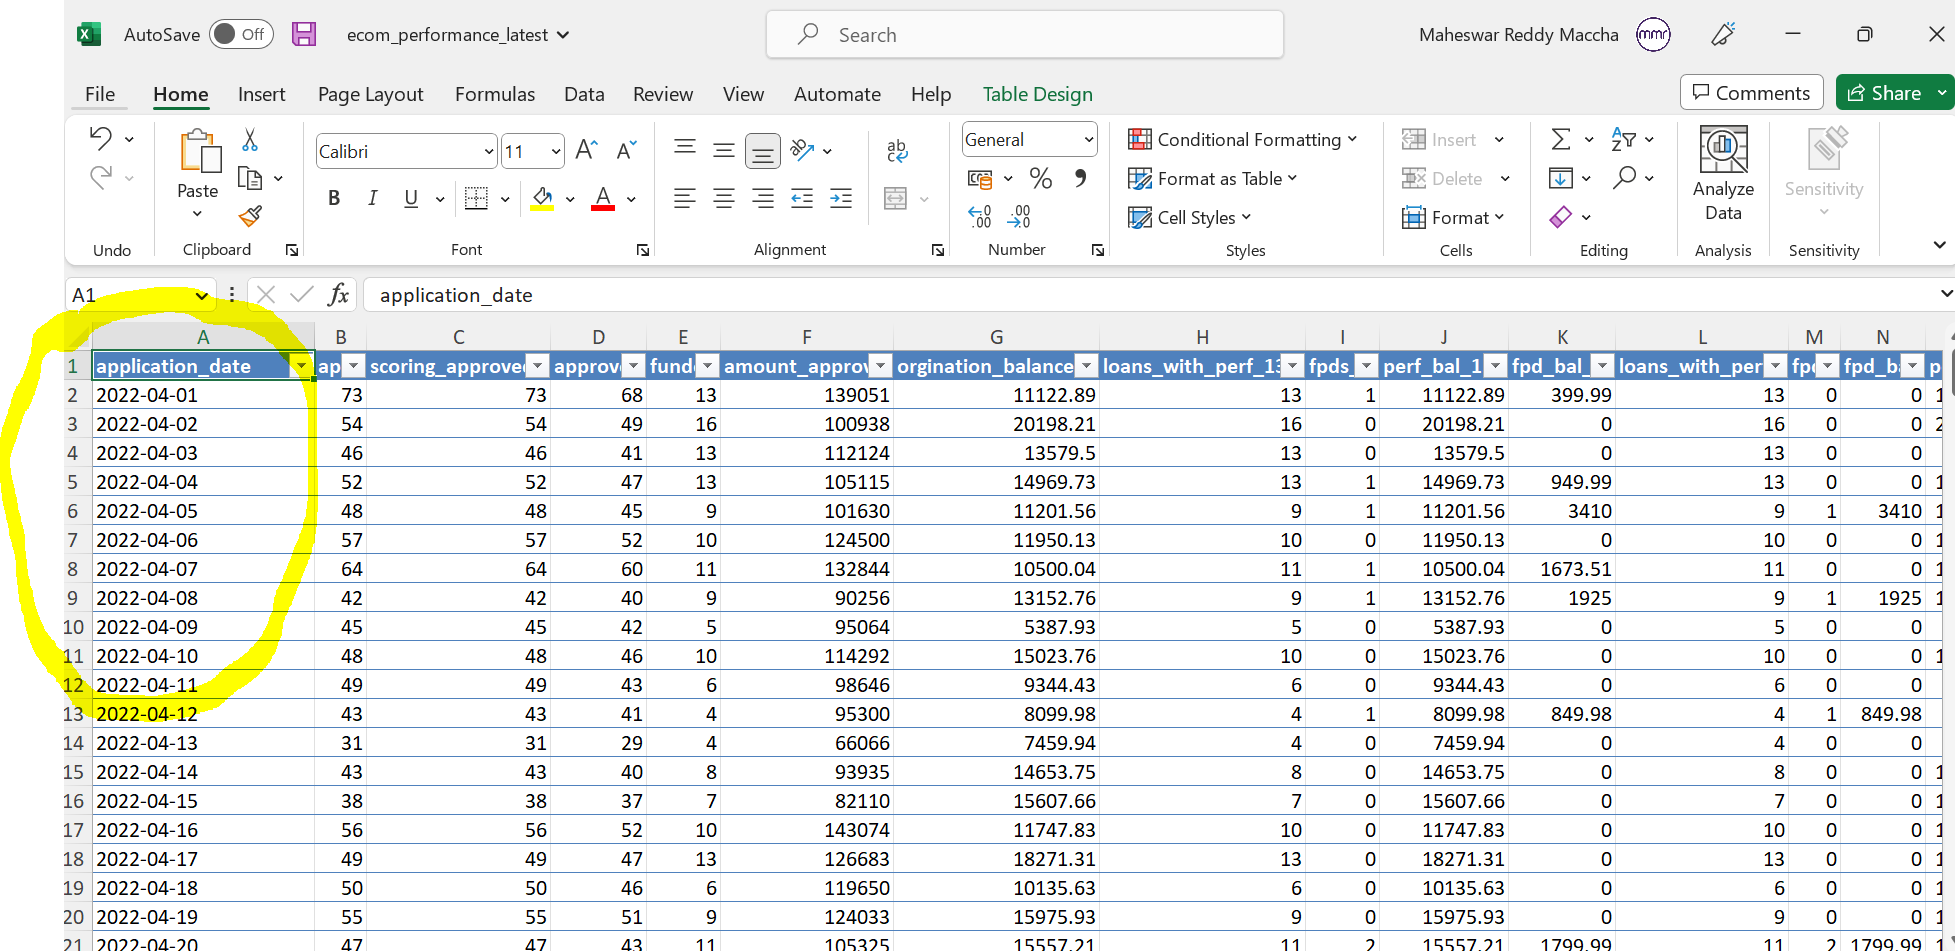The image size is (1955, 951).
Task: Open Analyze Data tool
Action: coord(1723,174)
